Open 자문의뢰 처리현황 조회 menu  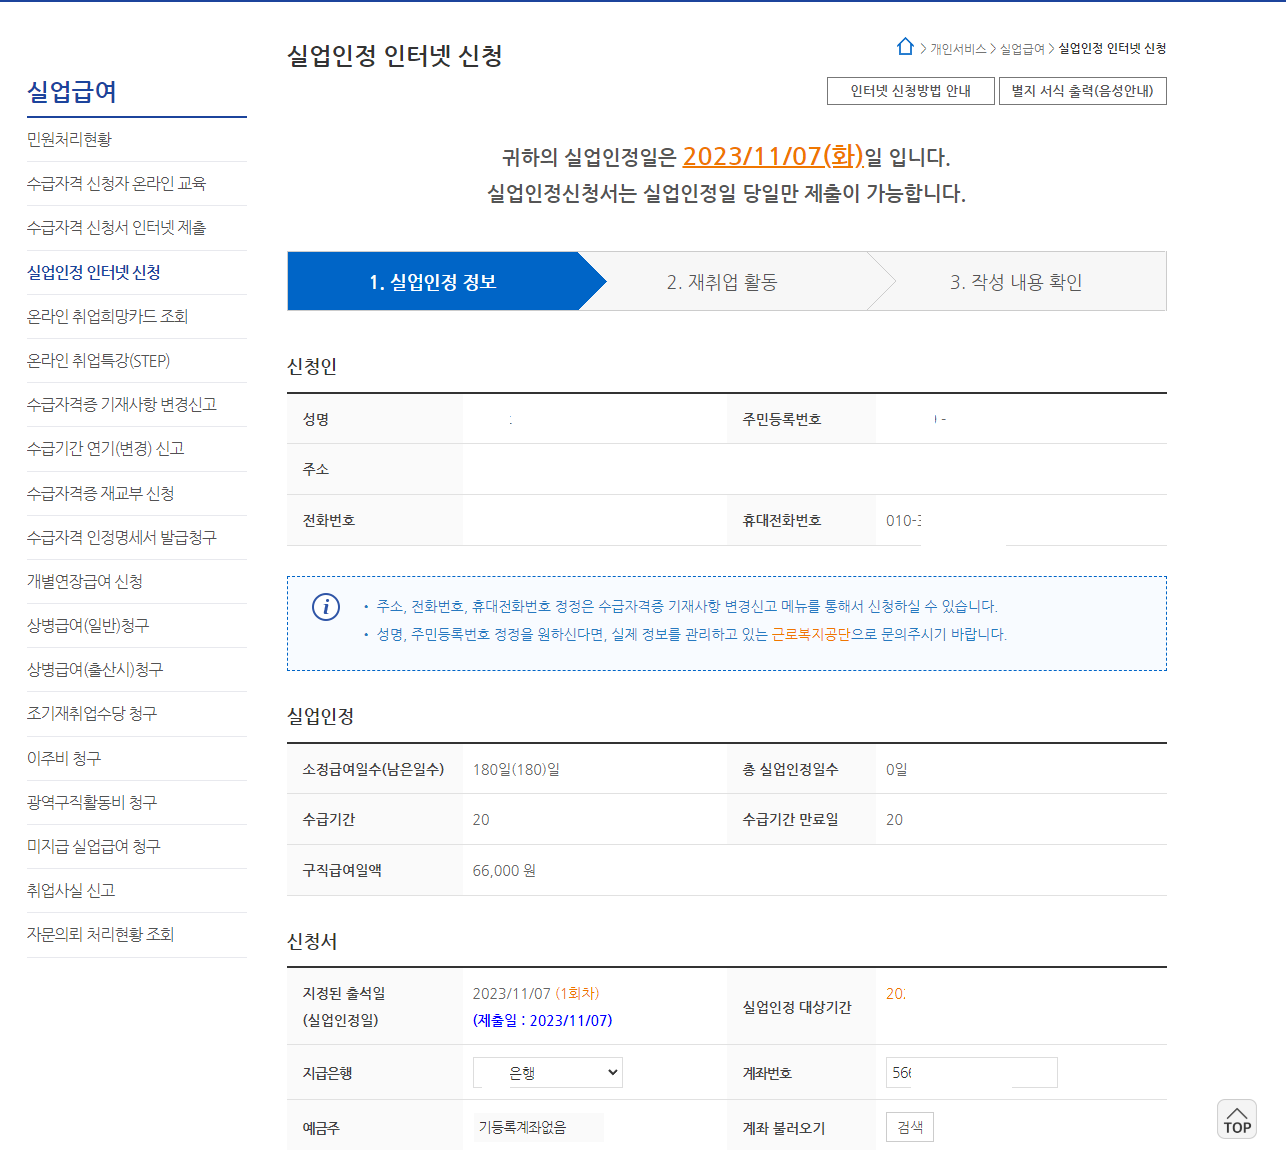pyautogui.click(x=100, y=934)
